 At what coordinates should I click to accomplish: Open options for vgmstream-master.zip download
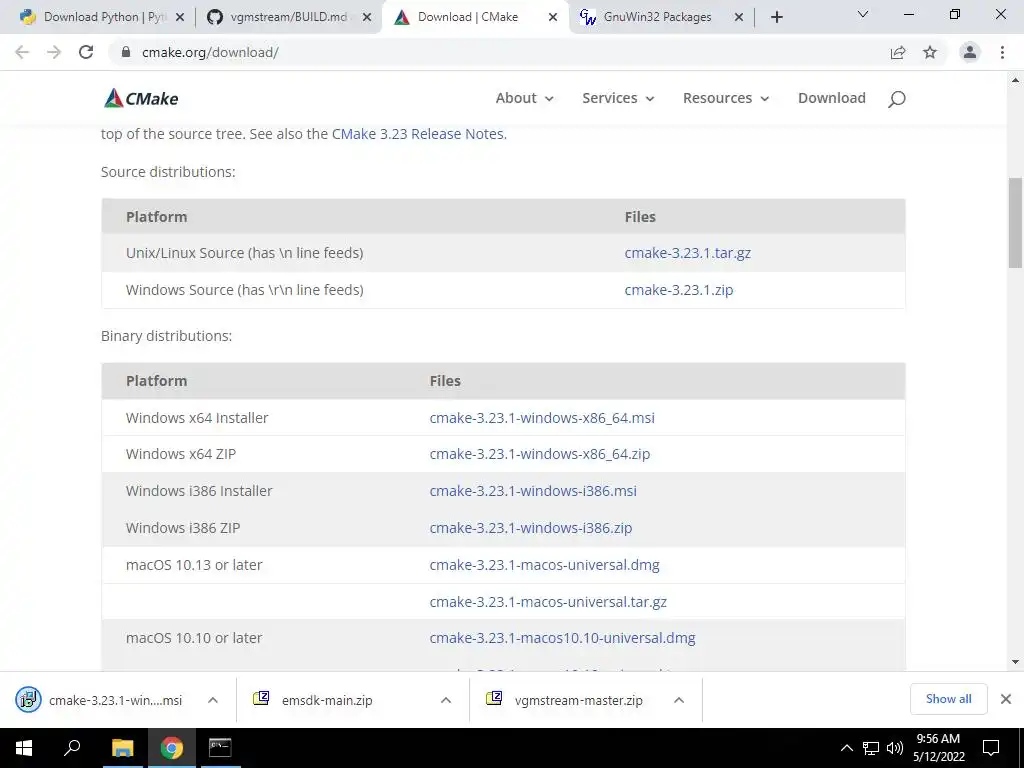(x=679, y=700)
